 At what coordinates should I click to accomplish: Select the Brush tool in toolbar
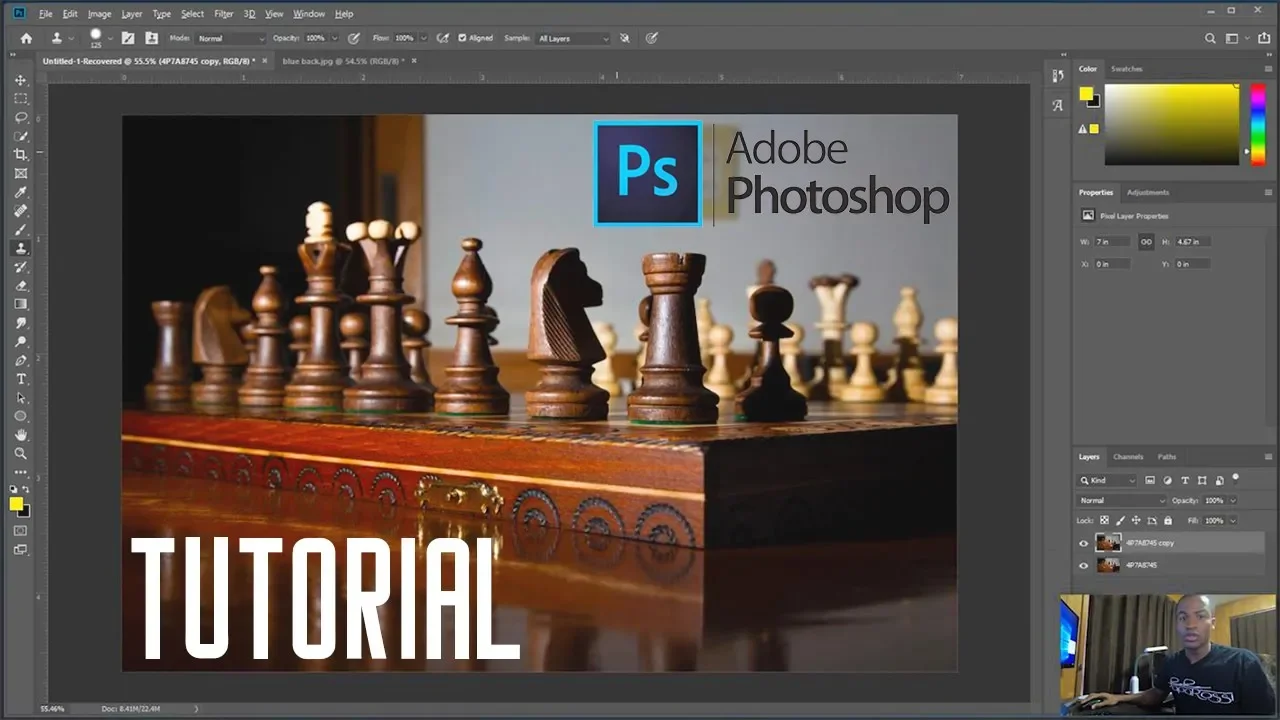point(20,229)
